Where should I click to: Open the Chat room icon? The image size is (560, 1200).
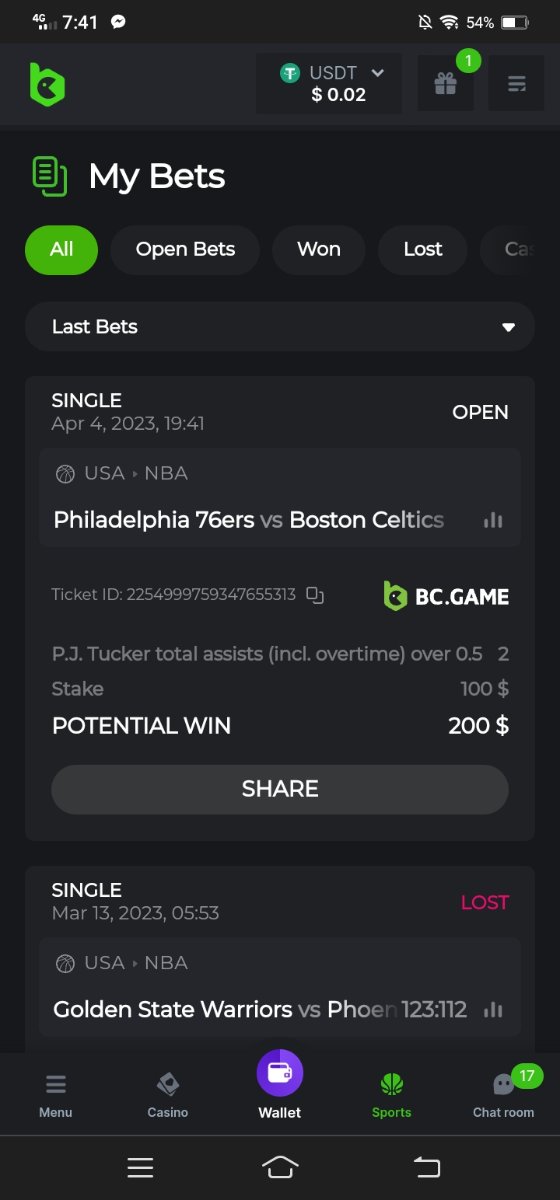[504, 1093]
